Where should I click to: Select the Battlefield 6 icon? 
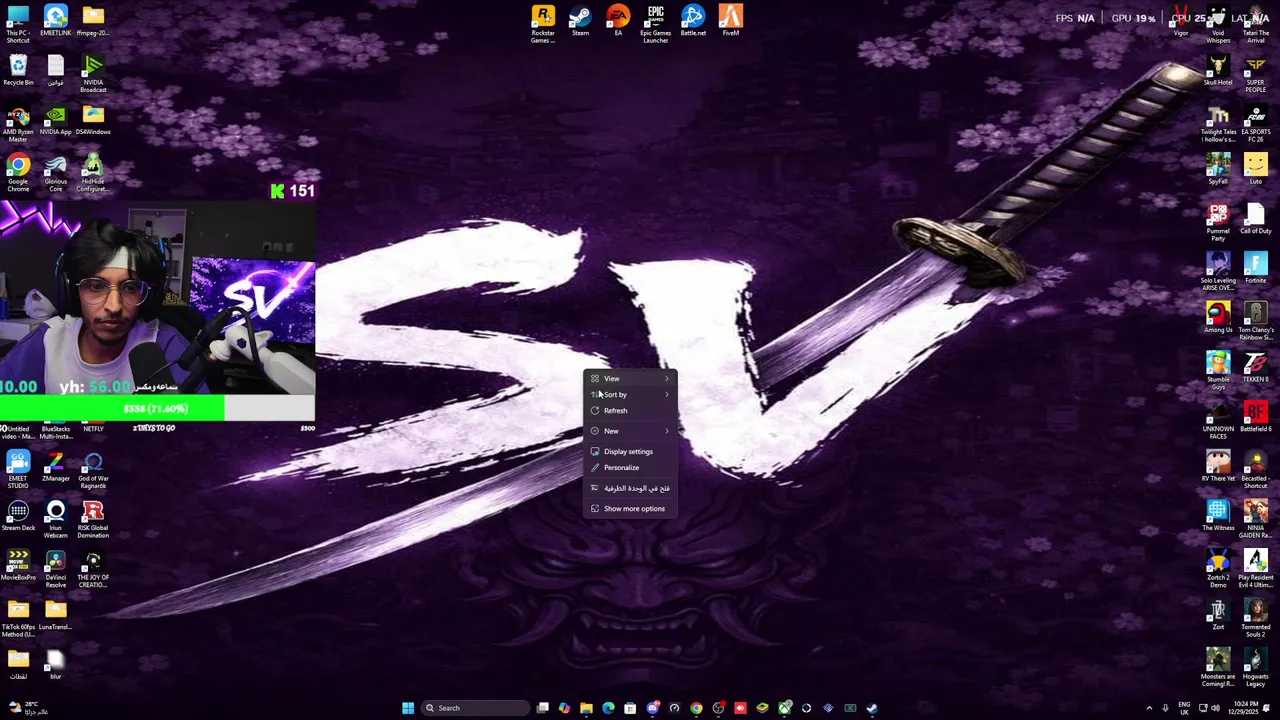point(1256,417)
